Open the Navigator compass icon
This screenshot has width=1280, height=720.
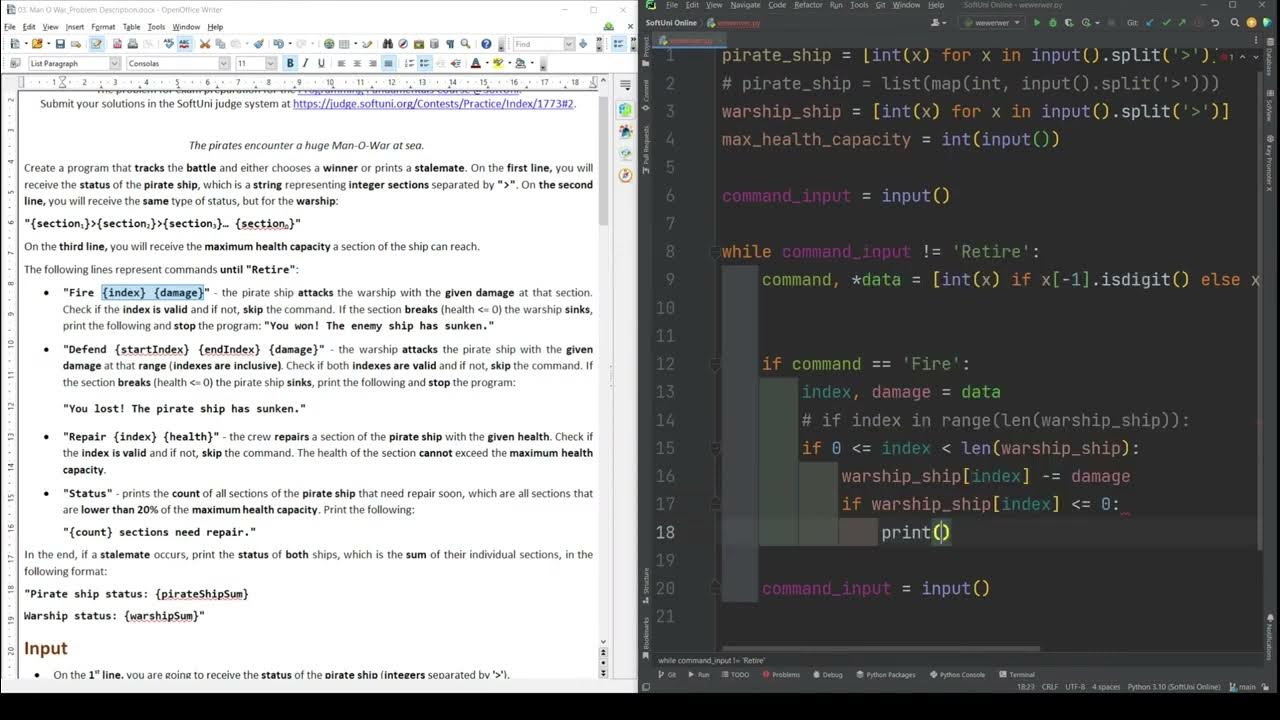[x=402, y=44]
